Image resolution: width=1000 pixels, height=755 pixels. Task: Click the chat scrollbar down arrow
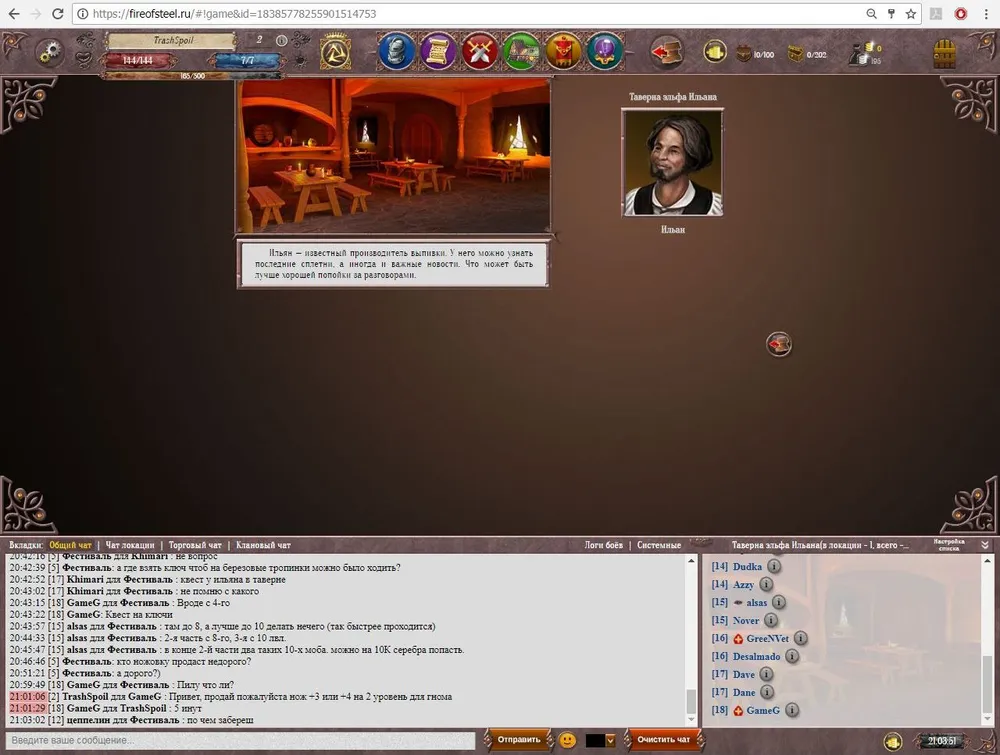click(691, 720)
